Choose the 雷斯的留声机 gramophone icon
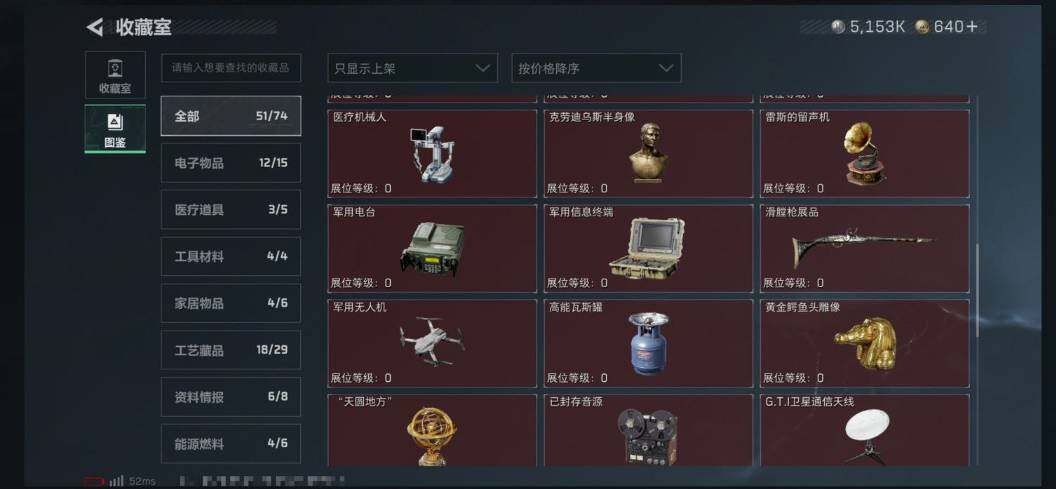The image size is (1056, 489). tap(863, 154)
